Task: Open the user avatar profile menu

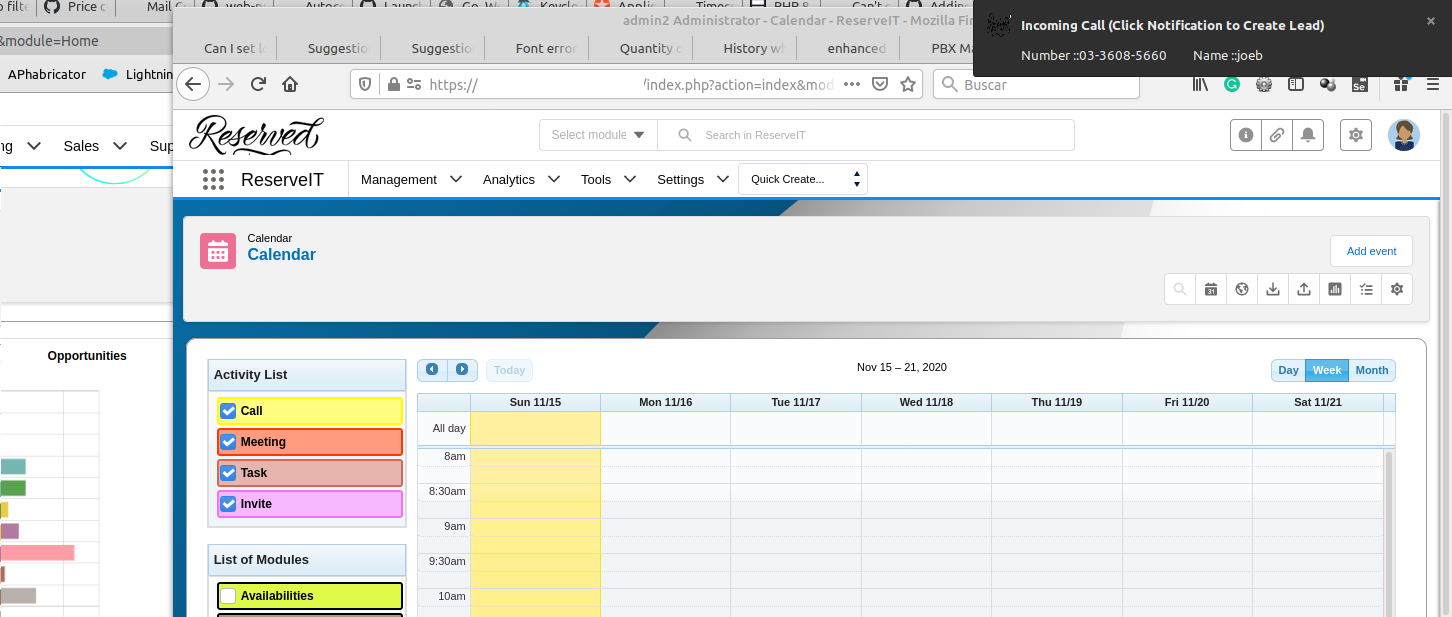Action: point(1404,135)
